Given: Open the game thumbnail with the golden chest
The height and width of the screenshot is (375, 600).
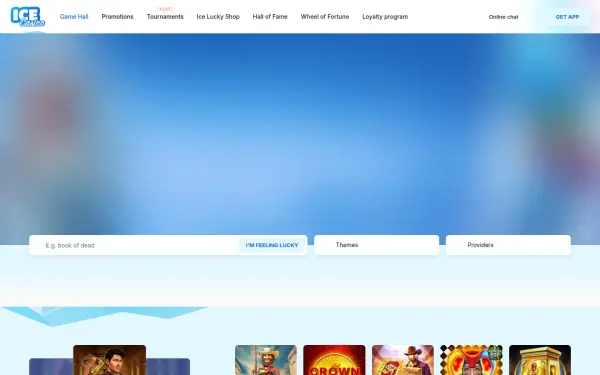Looking at the screenshot, I should [540, 360].
